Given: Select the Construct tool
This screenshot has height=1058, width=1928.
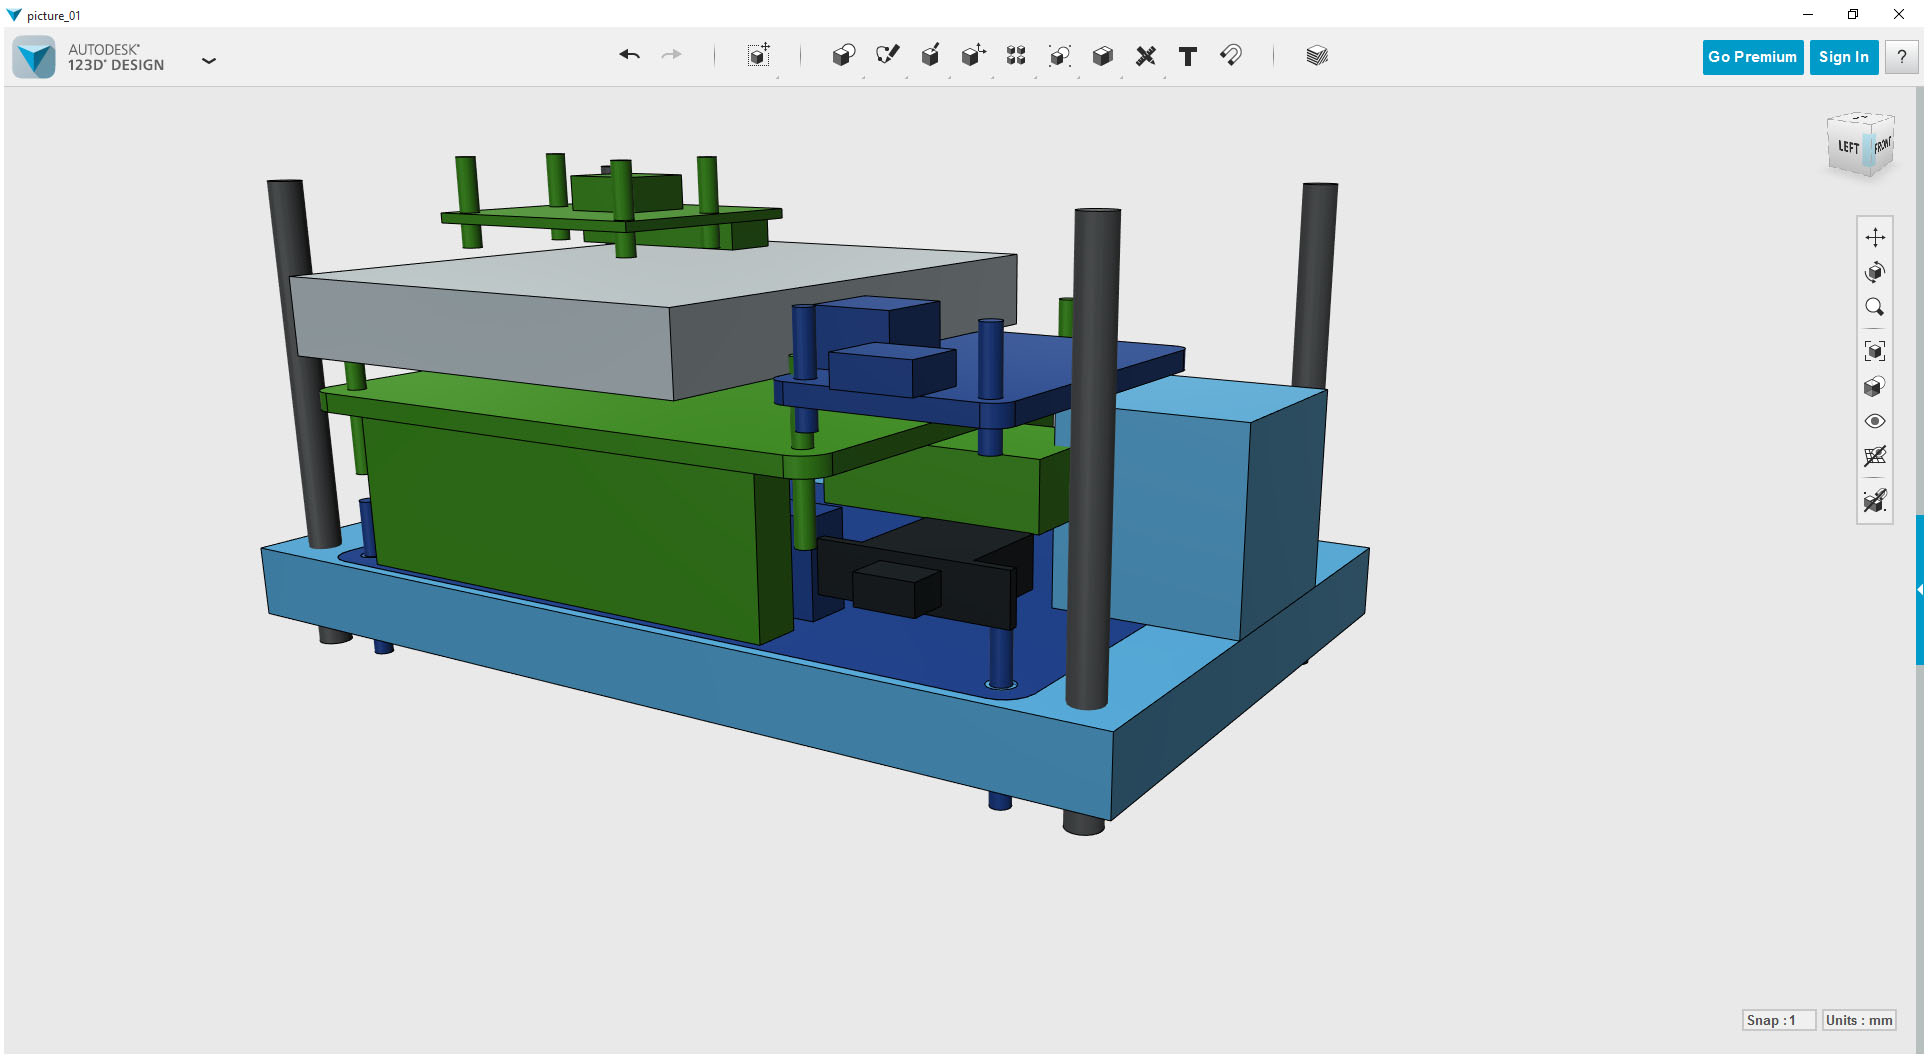Looking at the screenshot, I should click(930, 56).
